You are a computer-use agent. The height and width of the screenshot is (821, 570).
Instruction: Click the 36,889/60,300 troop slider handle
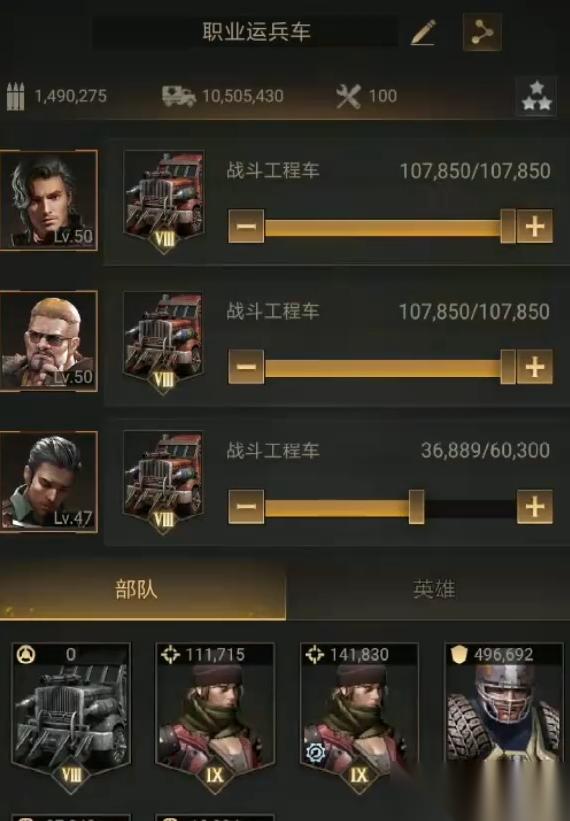pyautogui.click(x=416, y=507)
